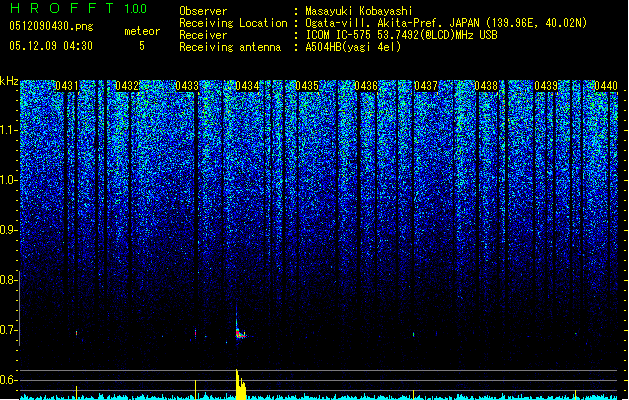629x400 pixels.
Task: Click the 0436 time marker
Action: (366, 86)
